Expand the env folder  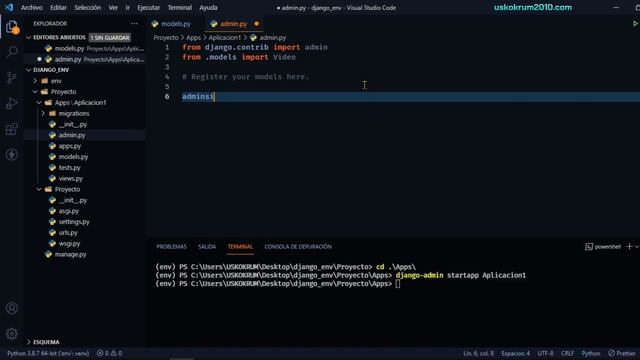[x=56, y=81]
